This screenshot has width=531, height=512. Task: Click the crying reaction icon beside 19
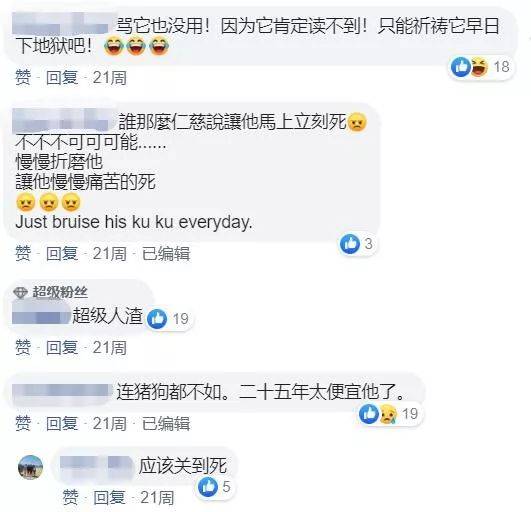[388, 414]
